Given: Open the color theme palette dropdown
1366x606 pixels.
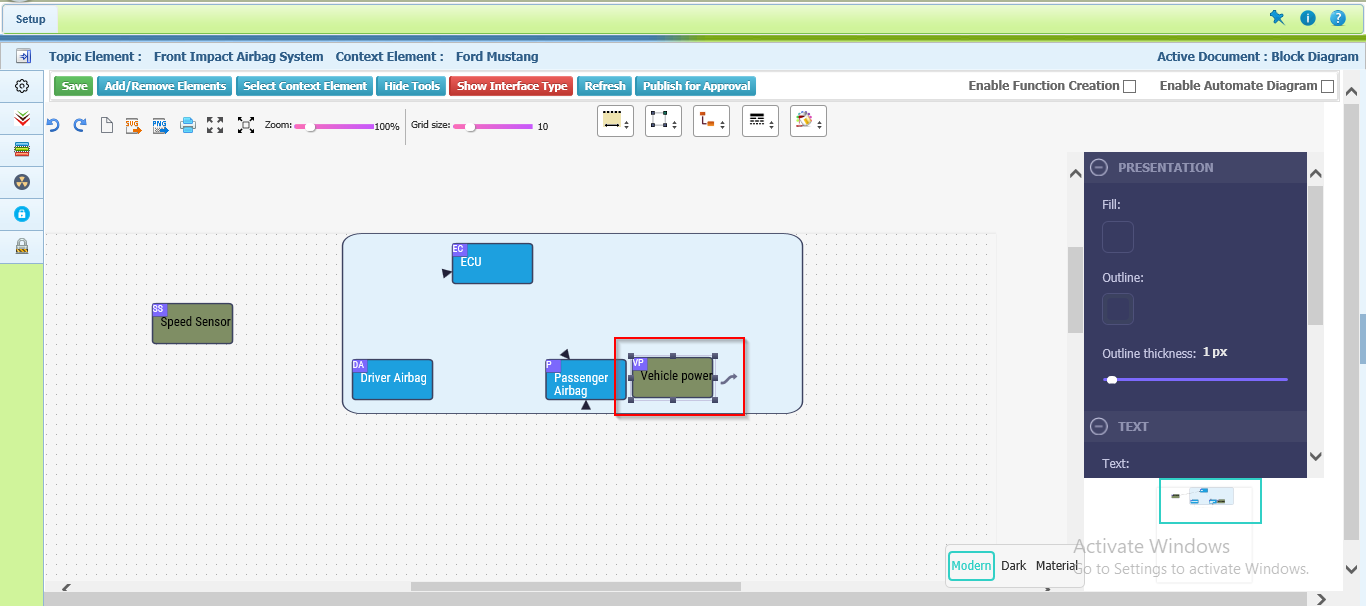Looking at the screenshot, I should pyautogui.click(x=808, y=121).
